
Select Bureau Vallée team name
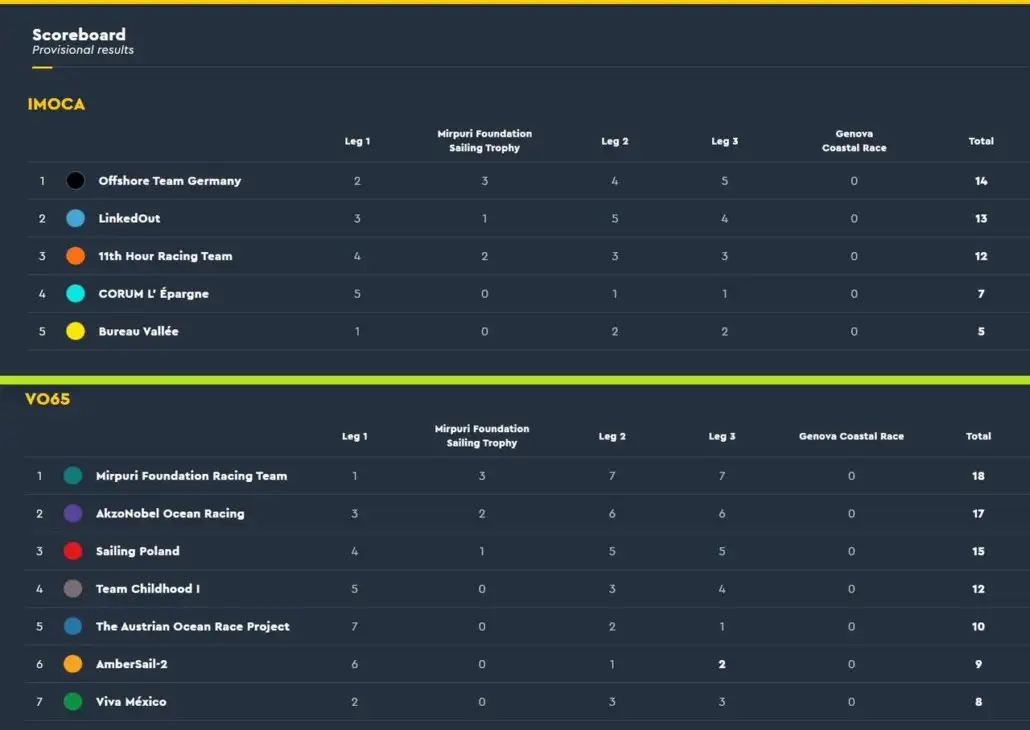click(x=139, y=331)
